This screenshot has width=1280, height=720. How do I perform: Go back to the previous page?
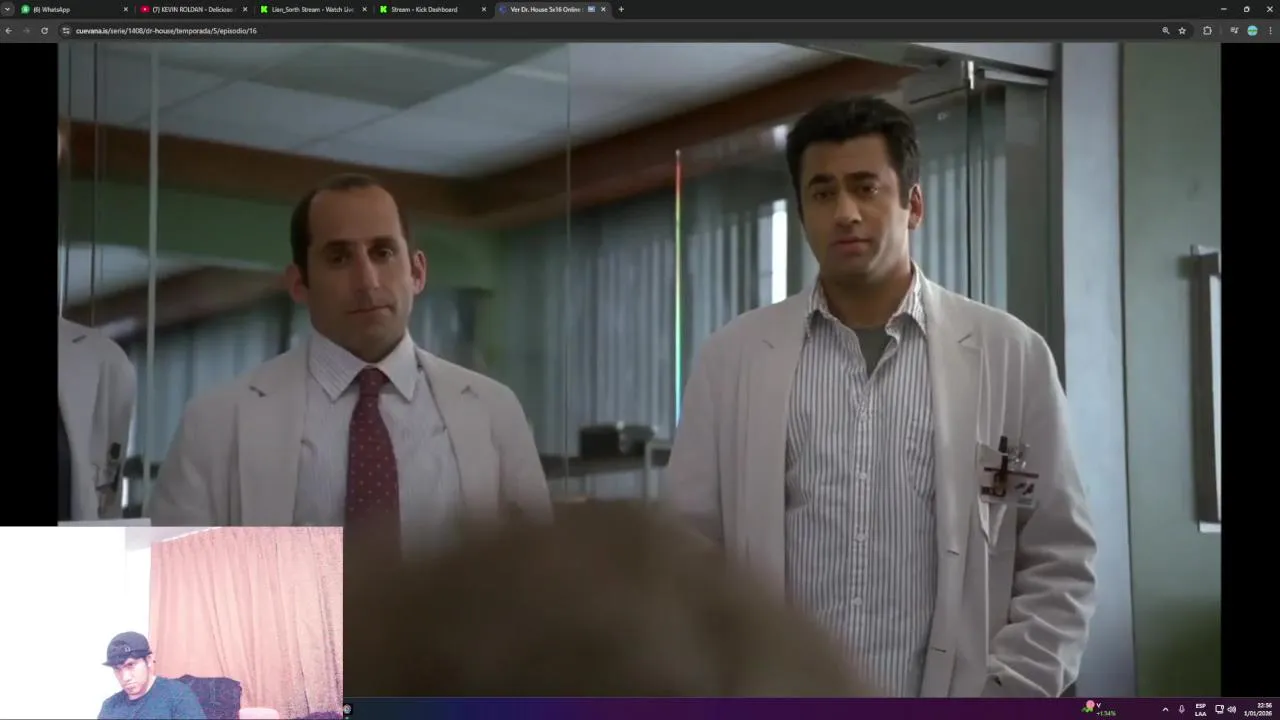pos(8,31)
